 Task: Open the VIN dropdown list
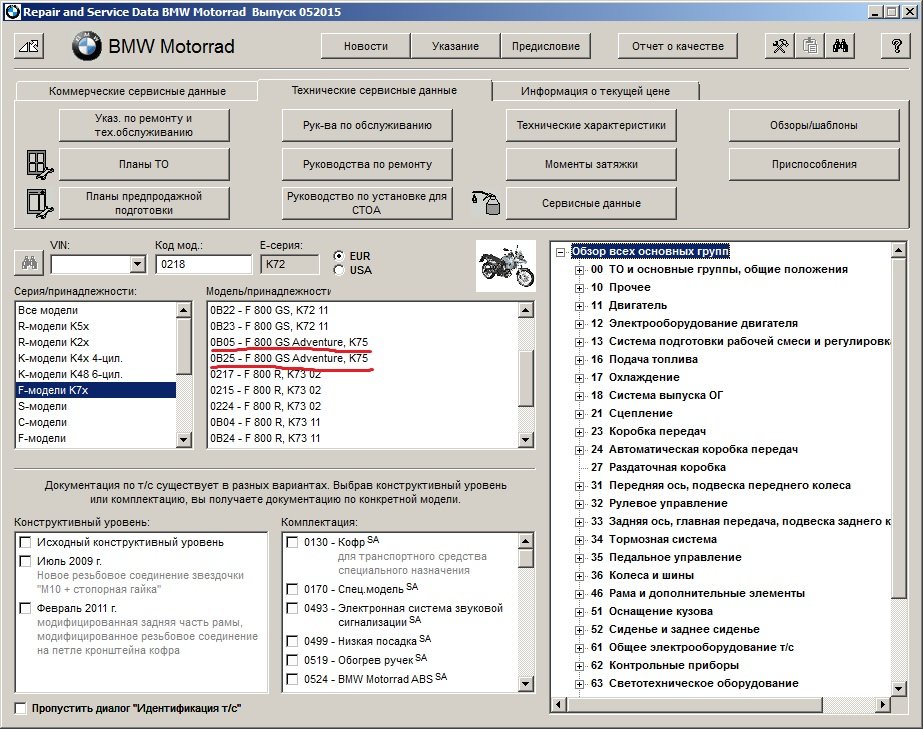tap(137, 264)
